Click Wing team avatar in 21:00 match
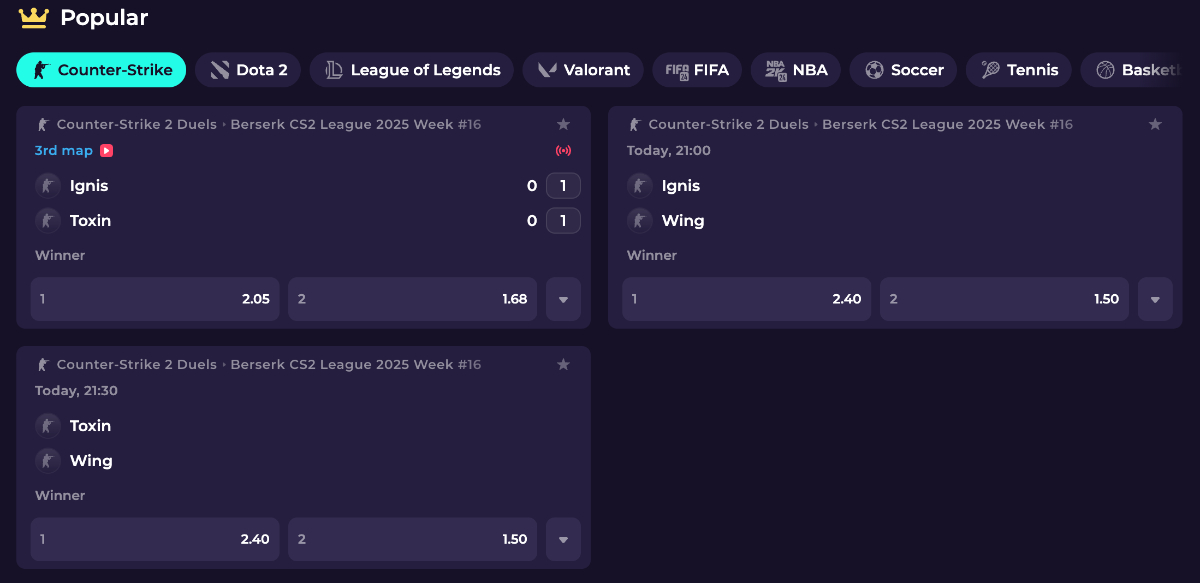The width and height of the screenshot is (1200, 583). [x=640, y=220]
